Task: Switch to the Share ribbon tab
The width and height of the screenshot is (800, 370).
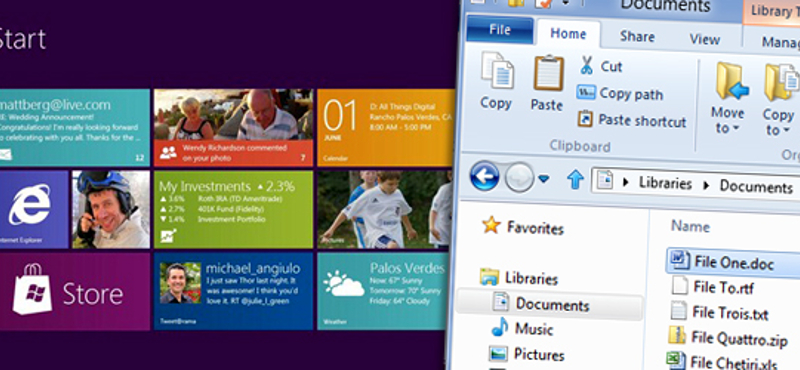Action: (637, 36)
